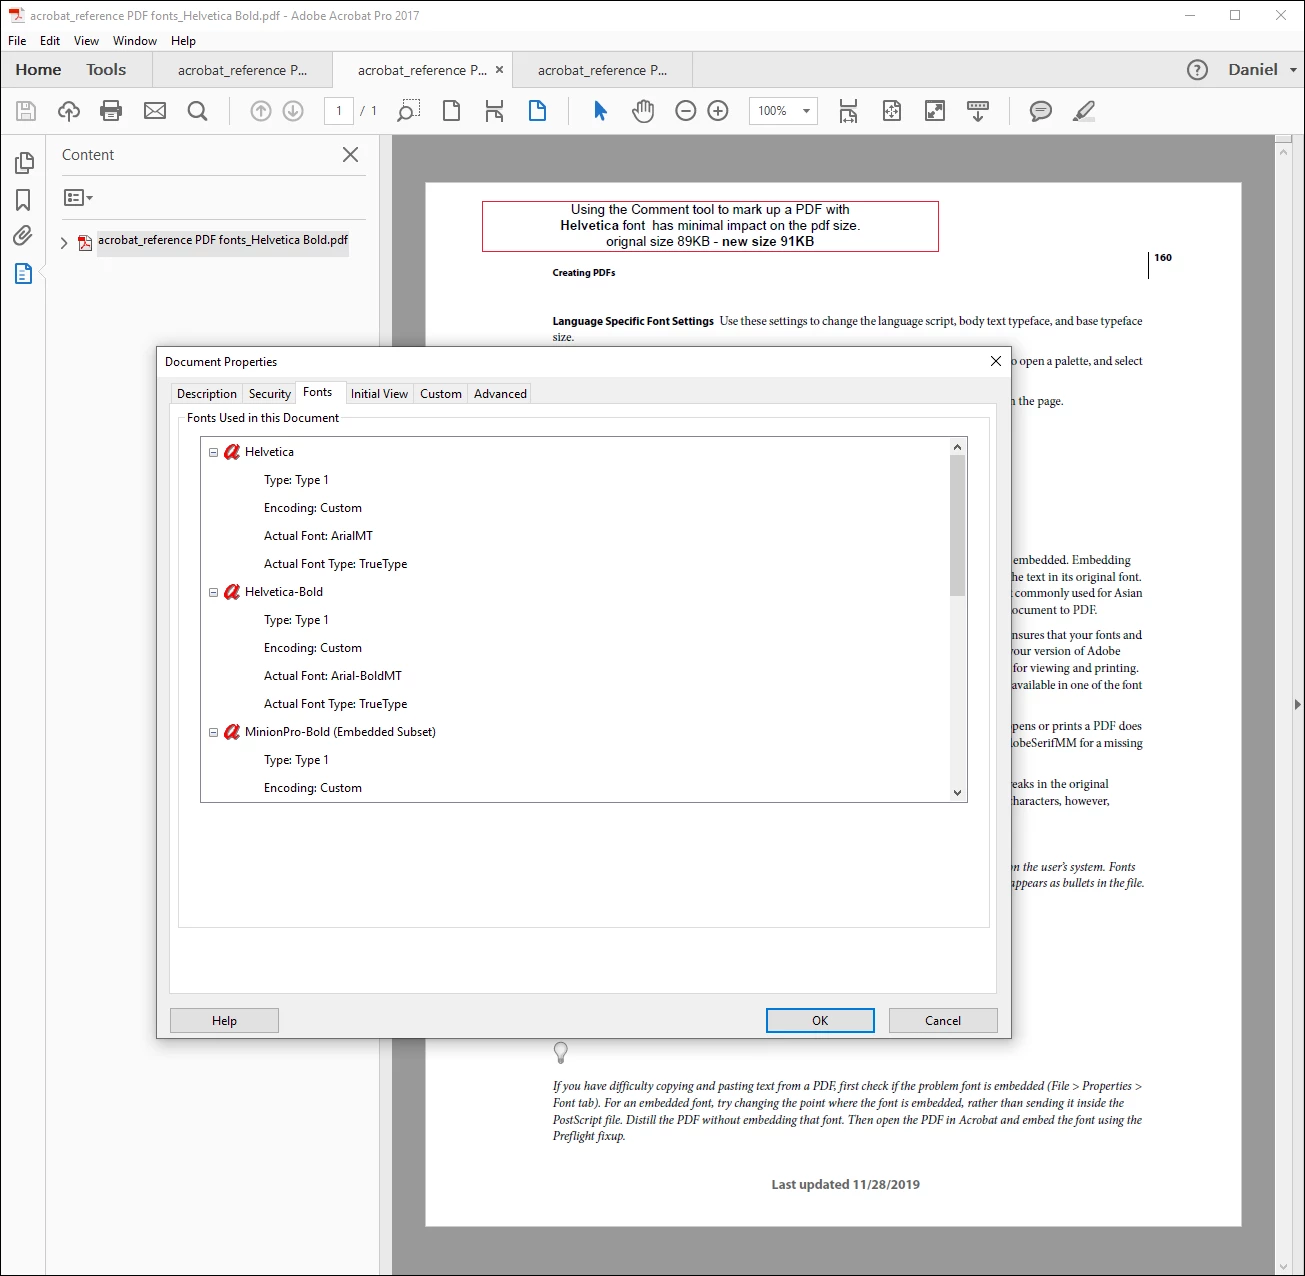Open the Help question mark icon

(x=1197, y=70)
